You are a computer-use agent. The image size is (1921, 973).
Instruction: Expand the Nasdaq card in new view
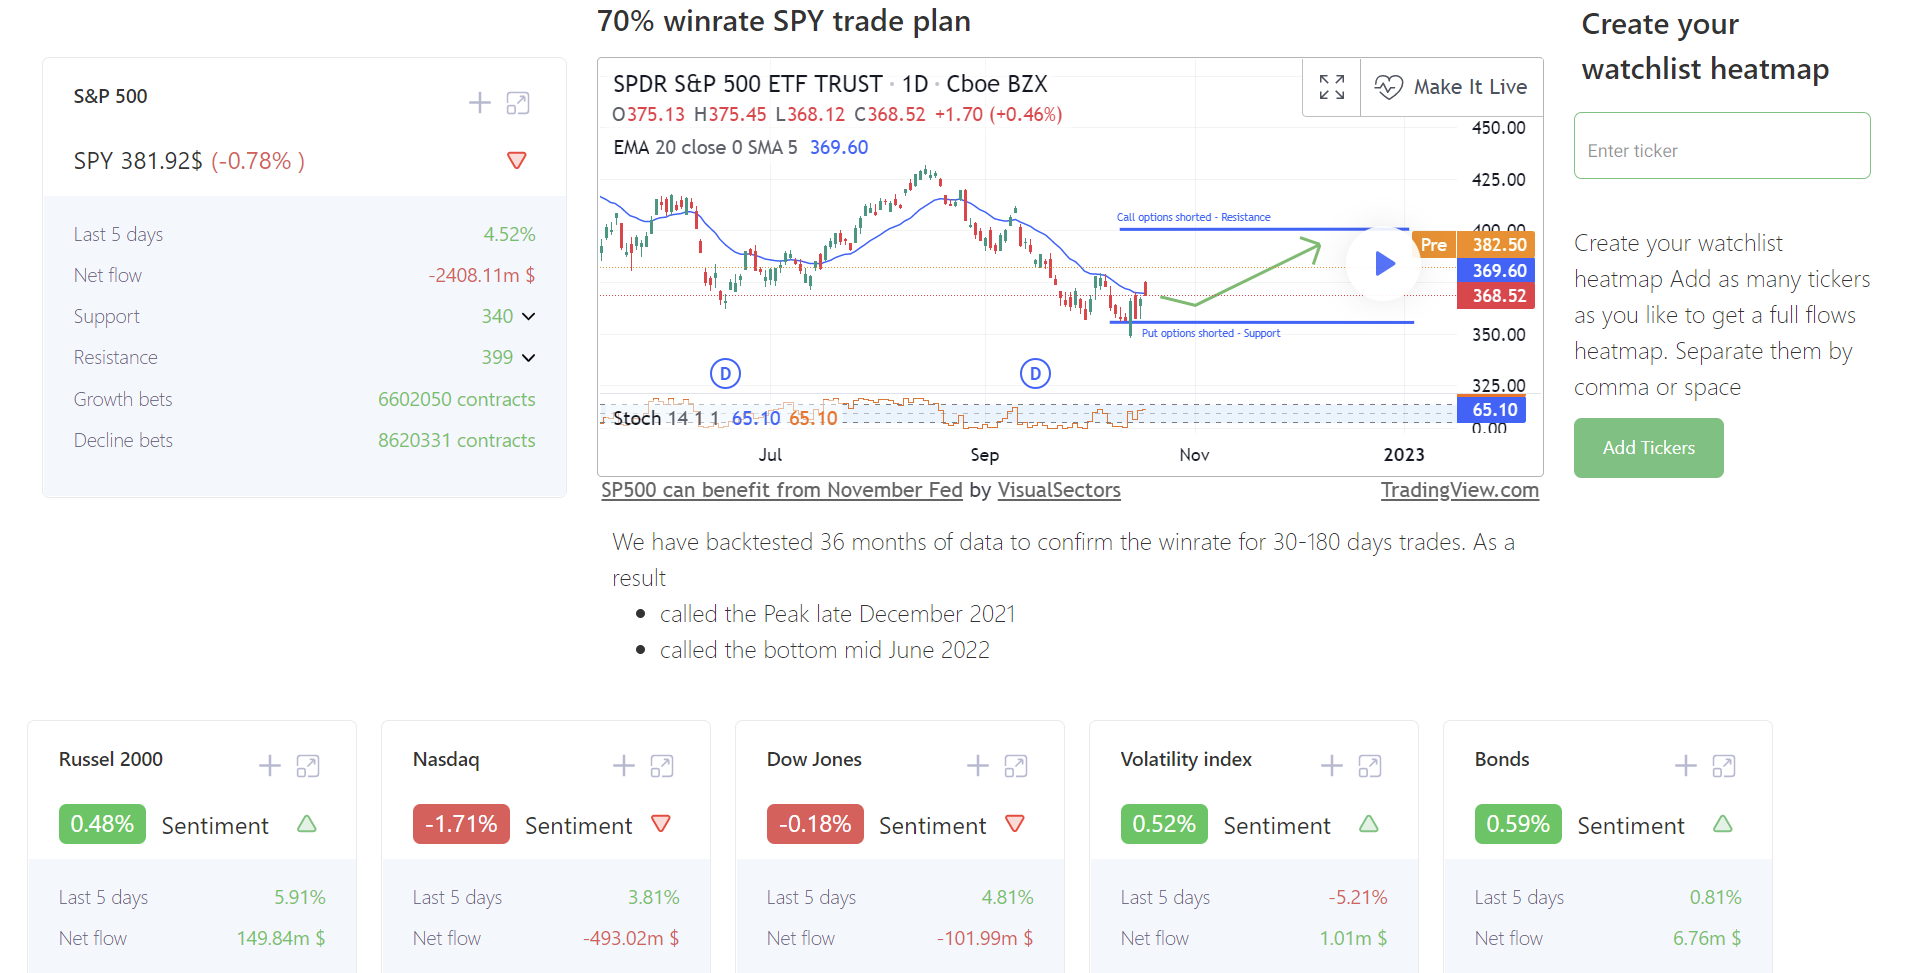[662, 766]
